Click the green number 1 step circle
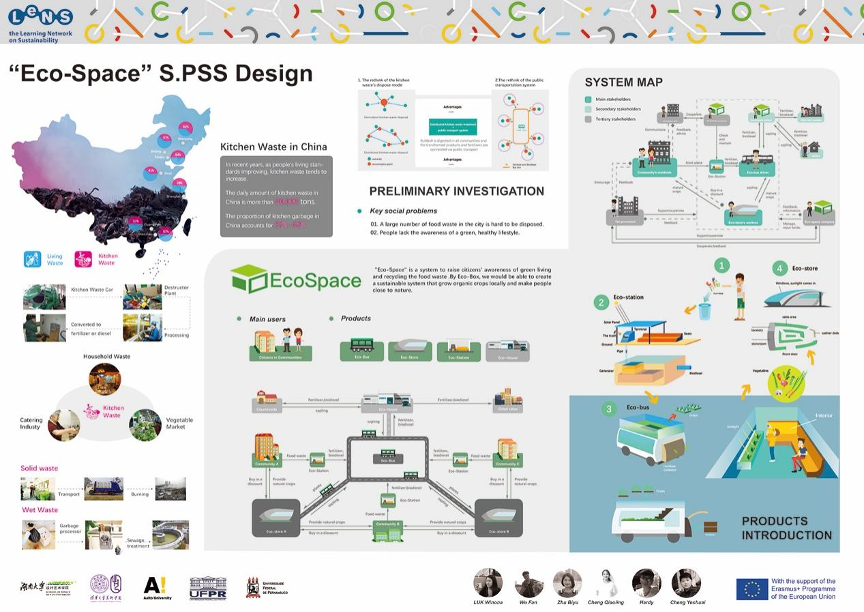Image resolution: width=864 pixels, height=612 pixels. click(720, 266)
